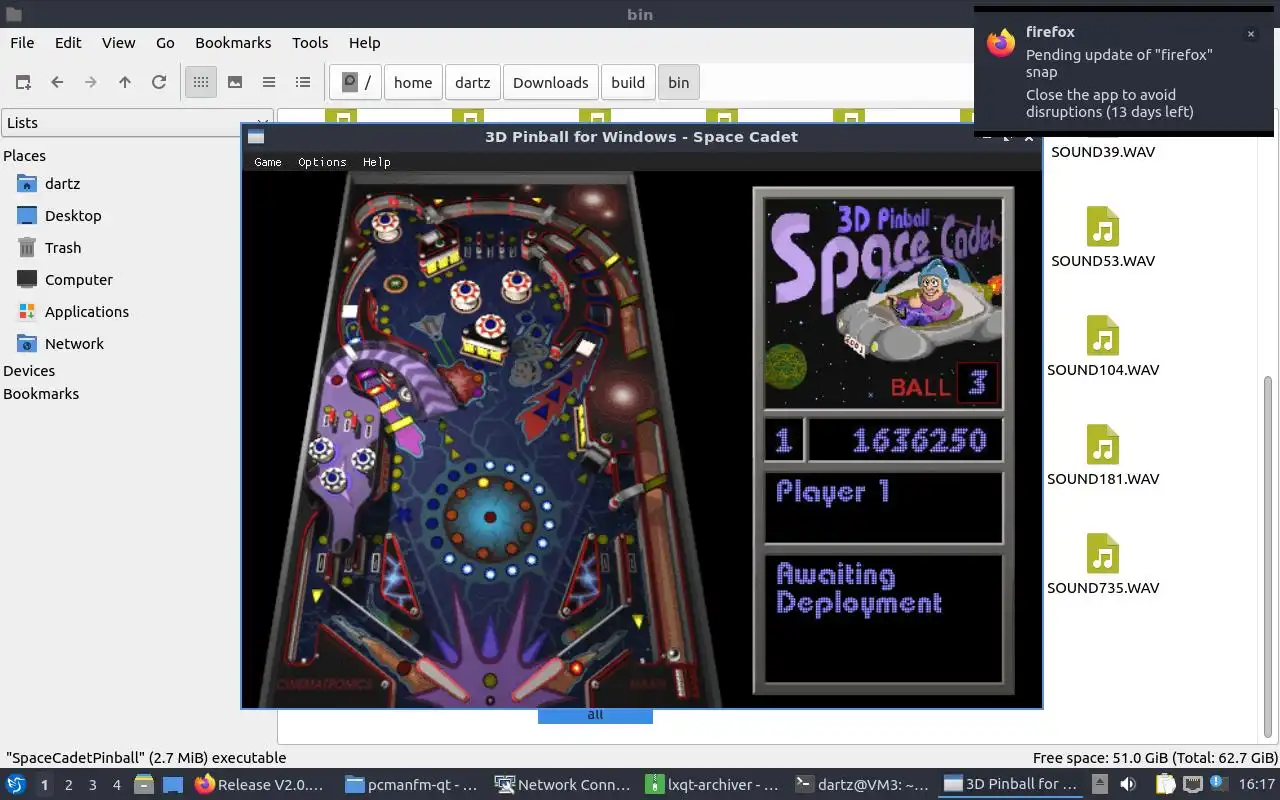Switch to compact list view
This screenshot has height=800, width=1280.
[x=269, y=82]
